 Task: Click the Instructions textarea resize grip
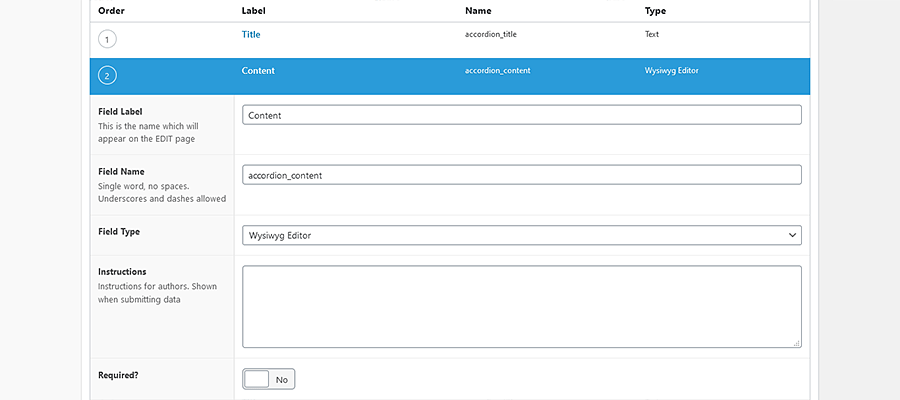tap(796, 343)
